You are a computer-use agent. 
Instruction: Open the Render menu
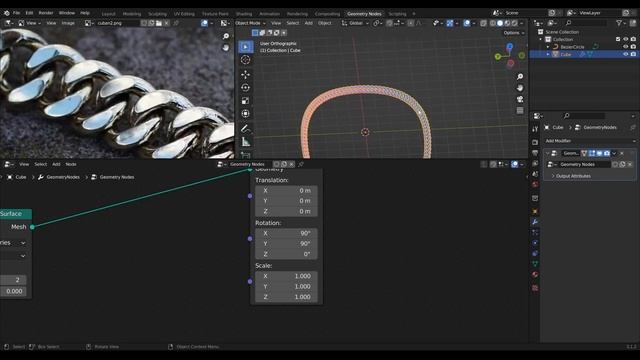46,13
